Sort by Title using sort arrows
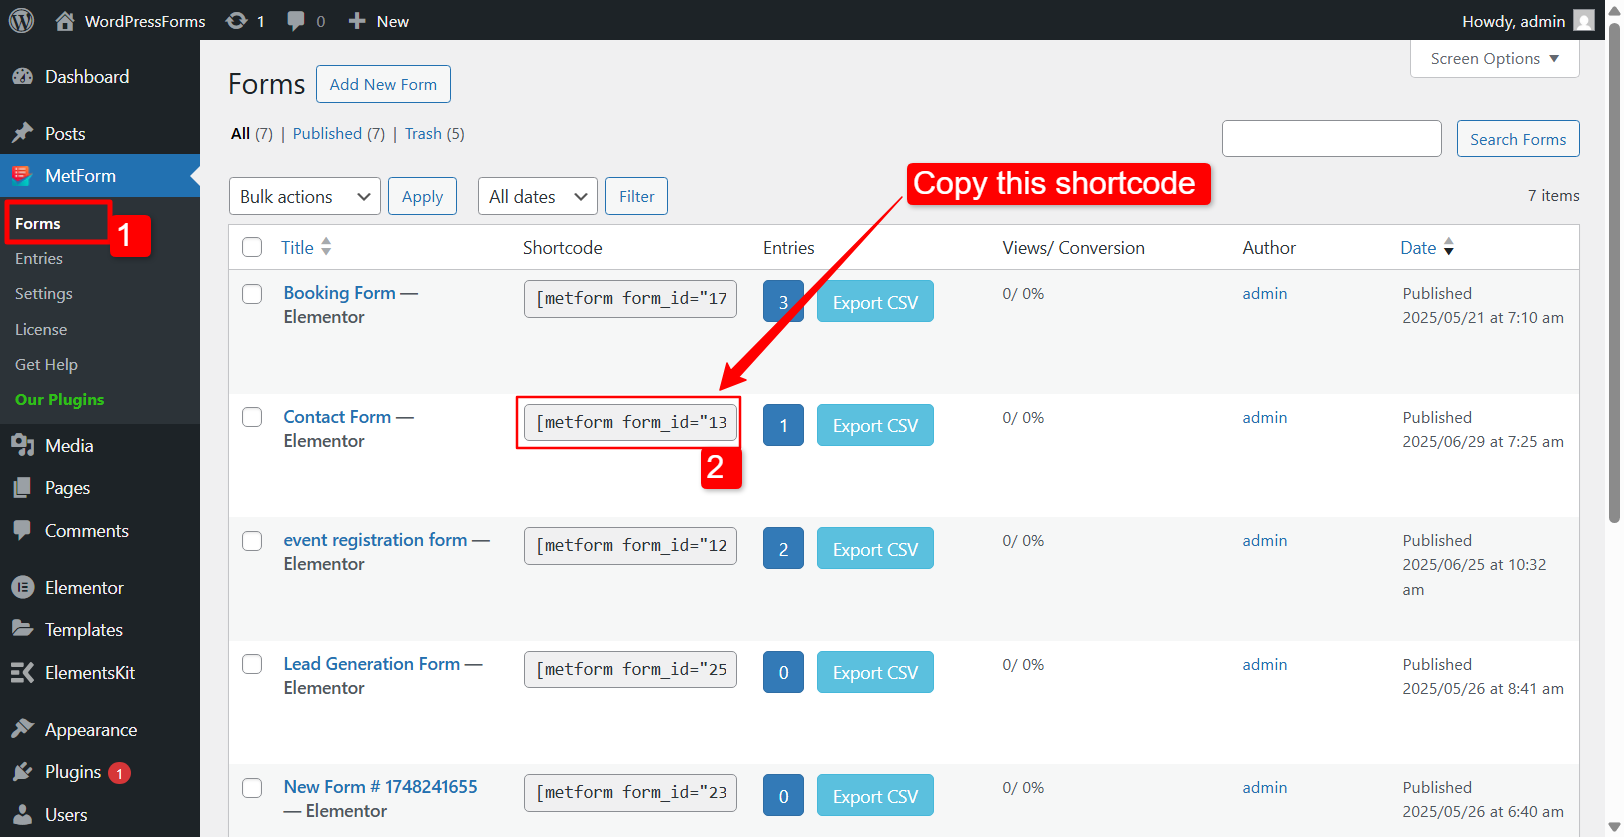This screenshot has width=1624, height=837. point(326,247)
